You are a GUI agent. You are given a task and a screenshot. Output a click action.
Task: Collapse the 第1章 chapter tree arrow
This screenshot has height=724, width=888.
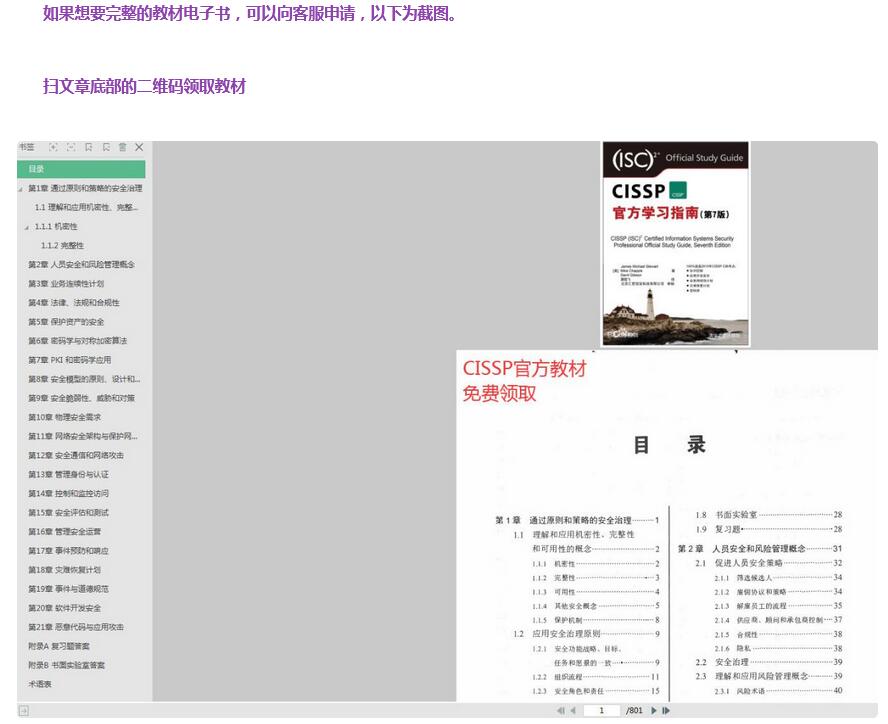coord(20,189)
